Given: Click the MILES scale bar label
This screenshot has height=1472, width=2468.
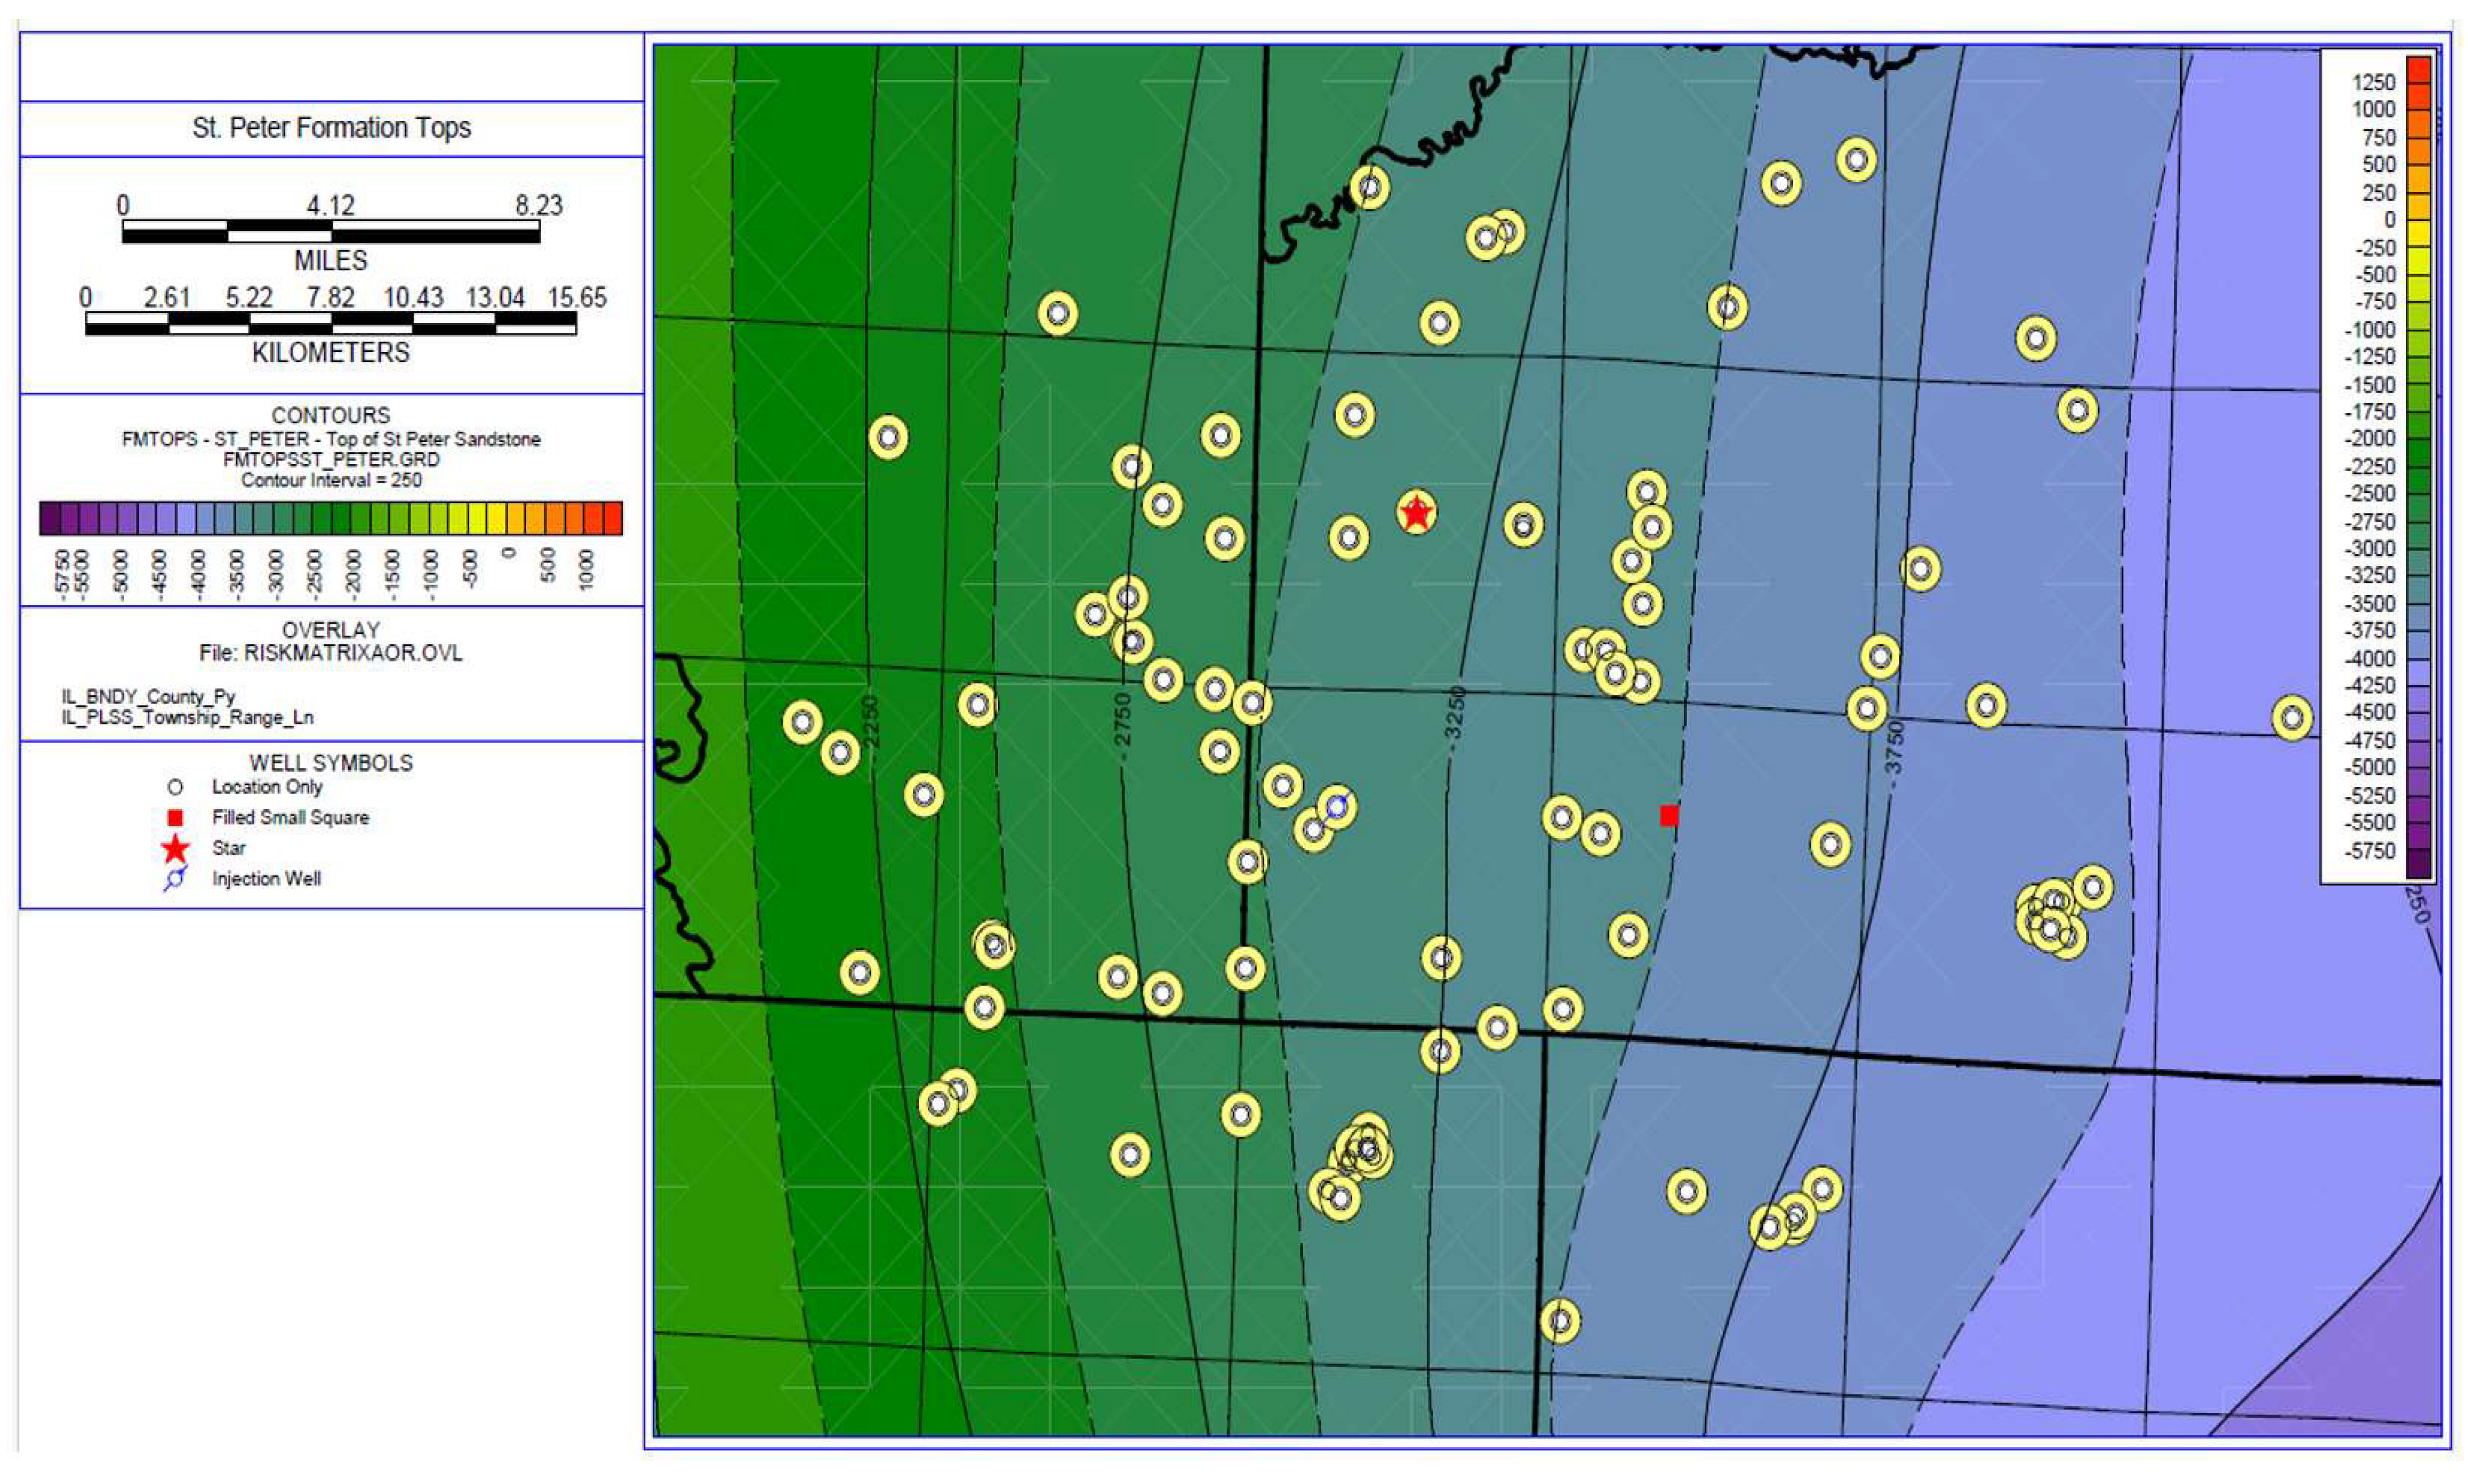Looking at the screenshot, I should pyautogui.click(x=330, y=261).
